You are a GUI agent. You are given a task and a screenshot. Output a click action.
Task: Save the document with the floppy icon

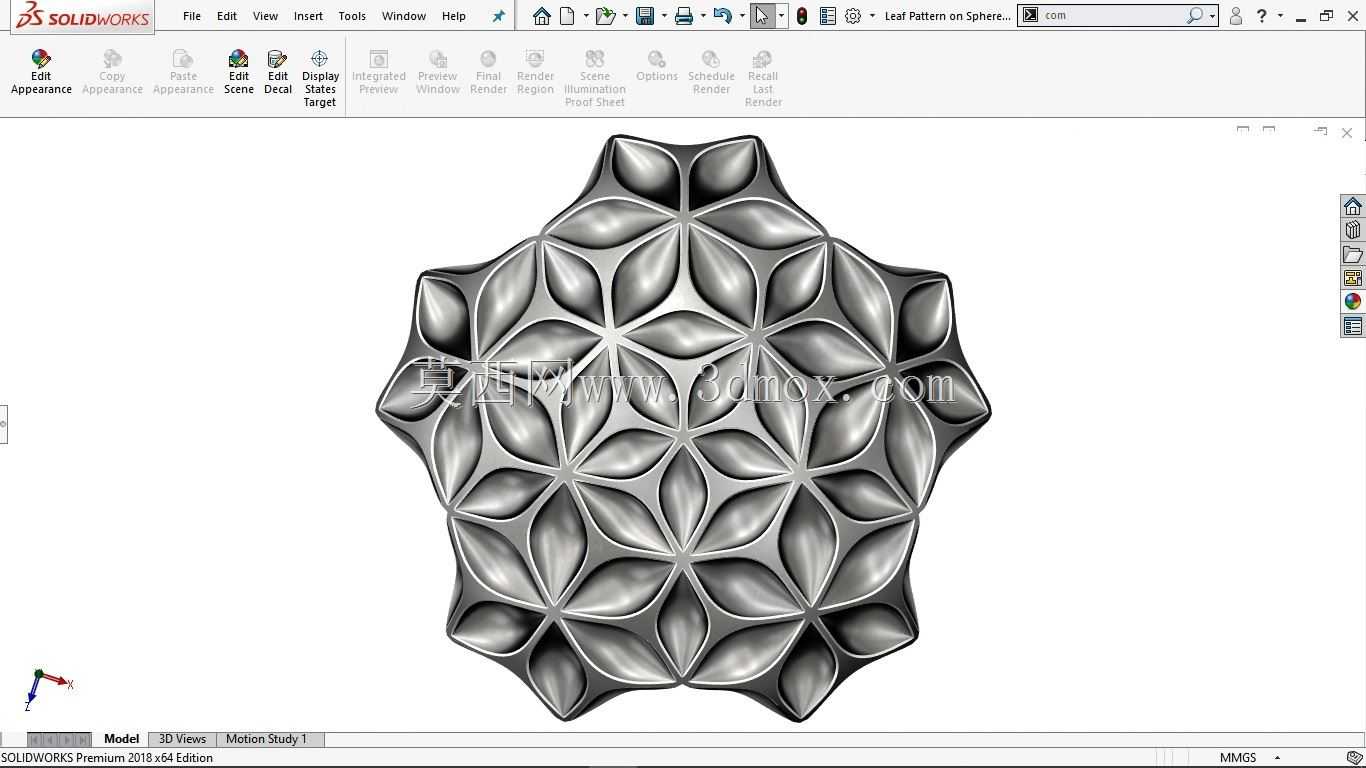coord(645,16)
